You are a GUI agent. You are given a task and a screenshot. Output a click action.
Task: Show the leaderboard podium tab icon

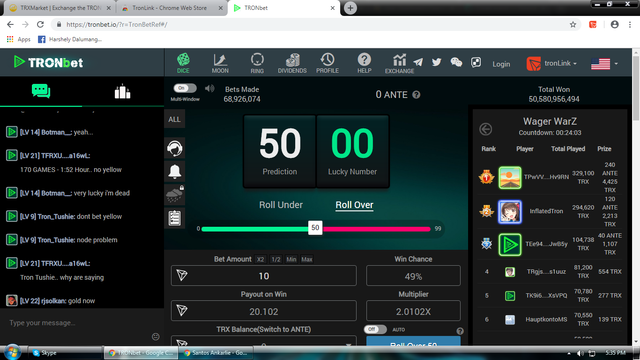(122, 91)
